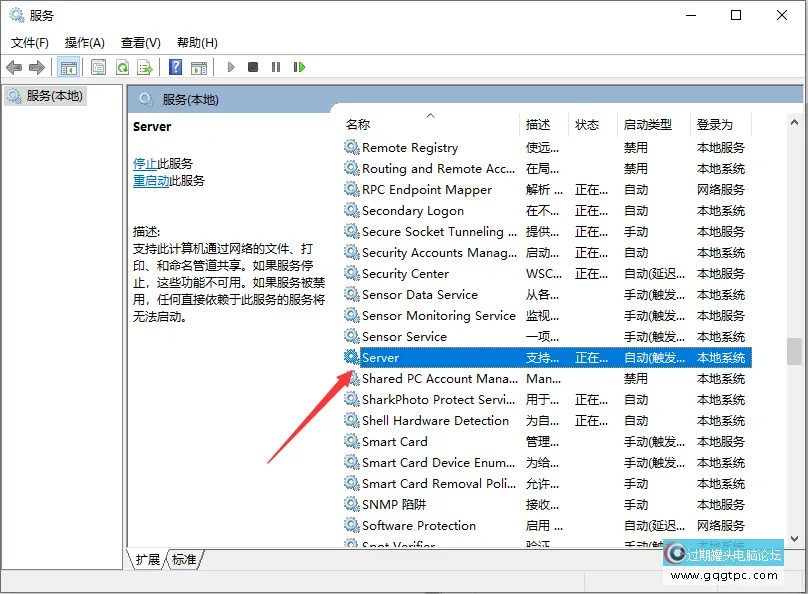Open the 操作 menu
The image size is (808, 594).
[82, 42]
